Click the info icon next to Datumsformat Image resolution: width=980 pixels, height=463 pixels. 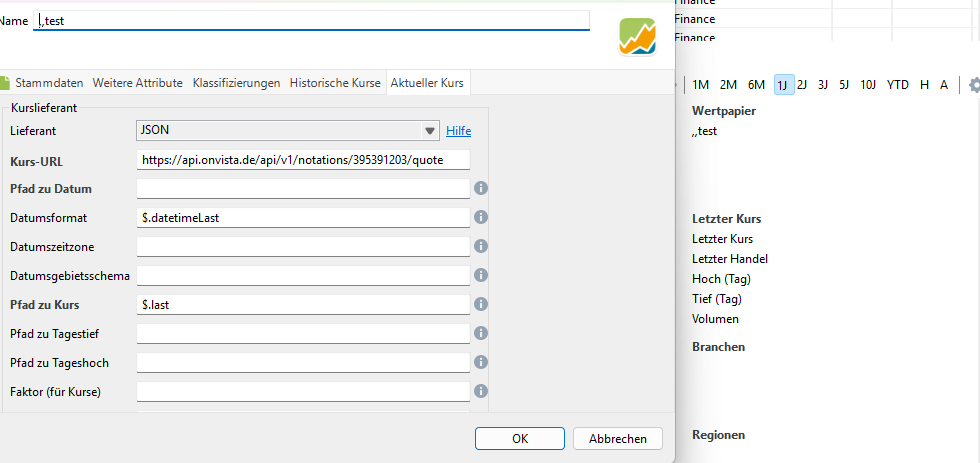[x=481, y=217]
